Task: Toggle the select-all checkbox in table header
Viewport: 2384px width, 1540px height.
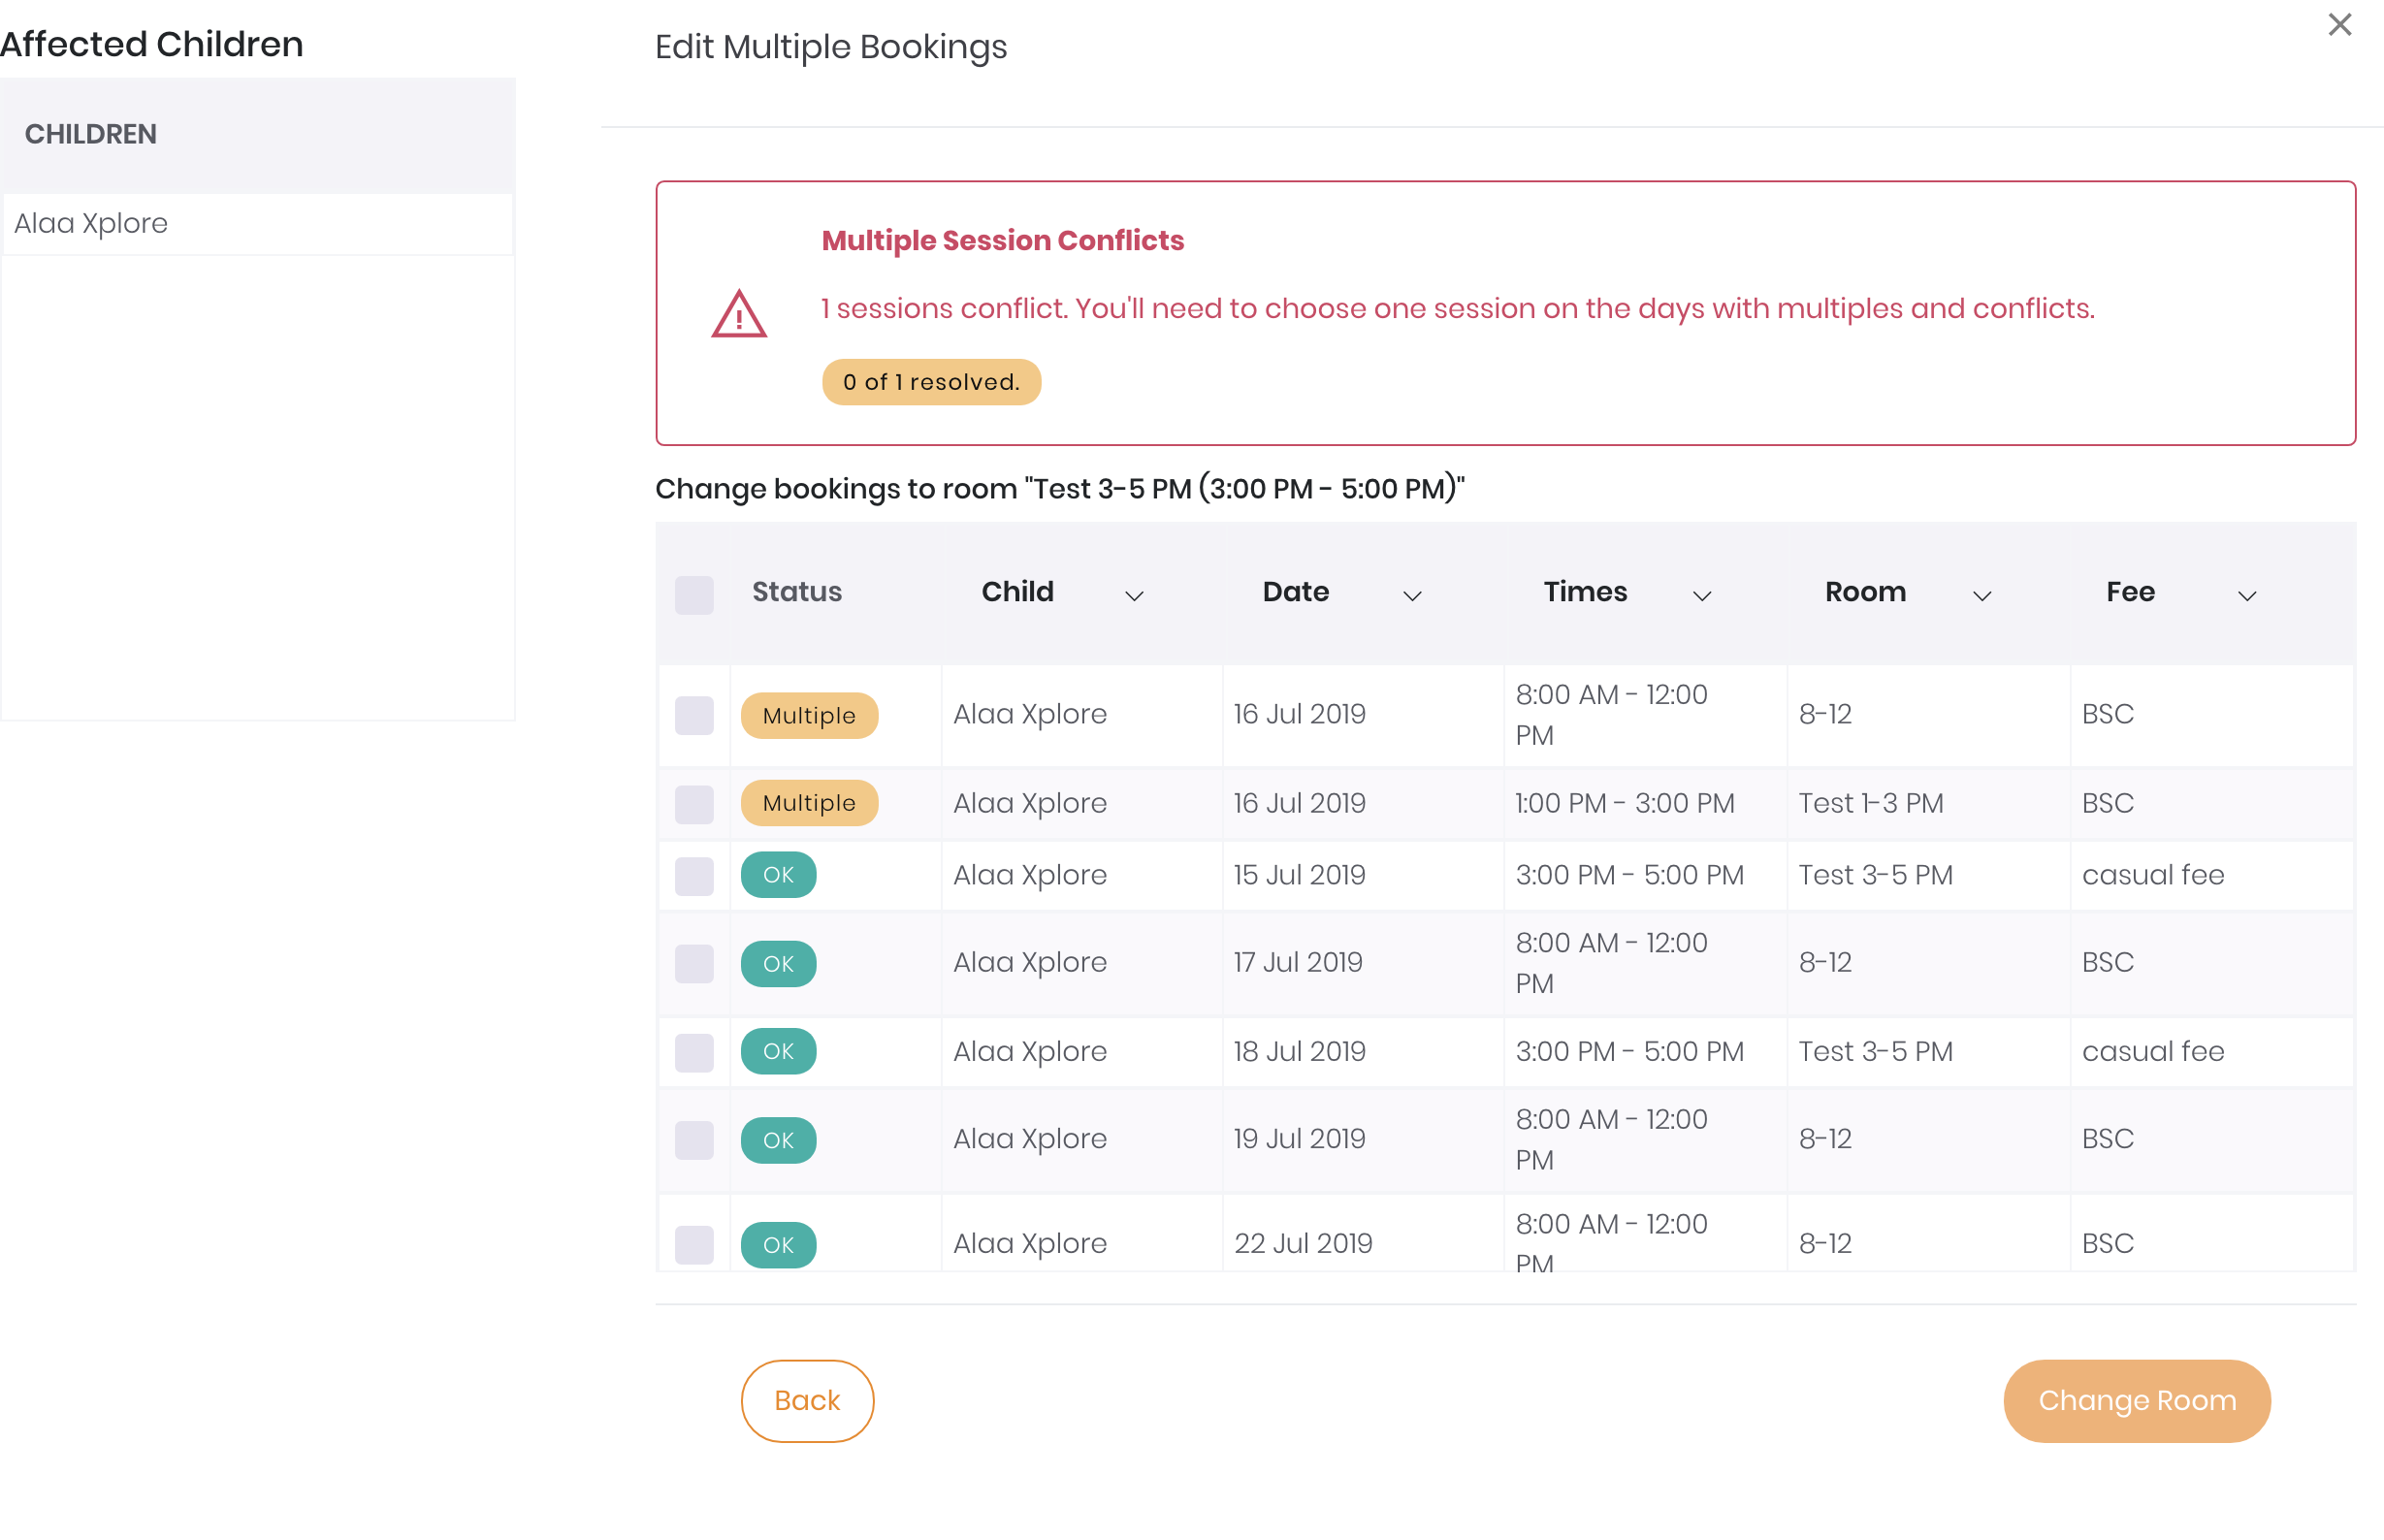Action: pos(694,595)
